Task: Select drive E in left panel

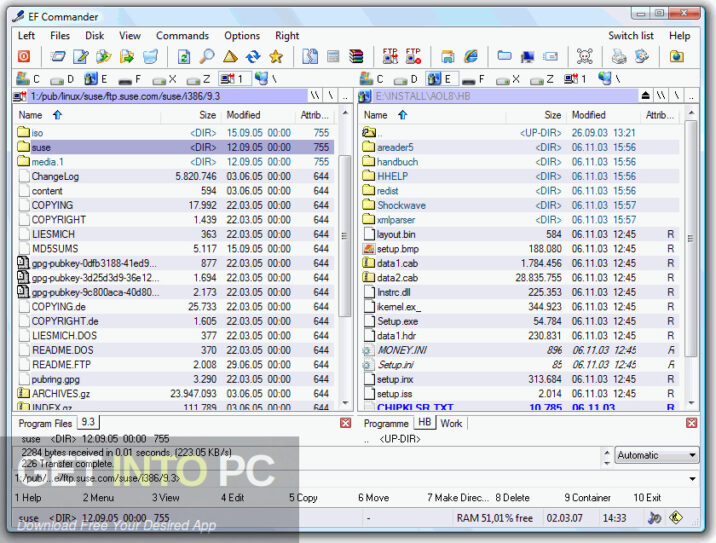Action: click(96, 79)
